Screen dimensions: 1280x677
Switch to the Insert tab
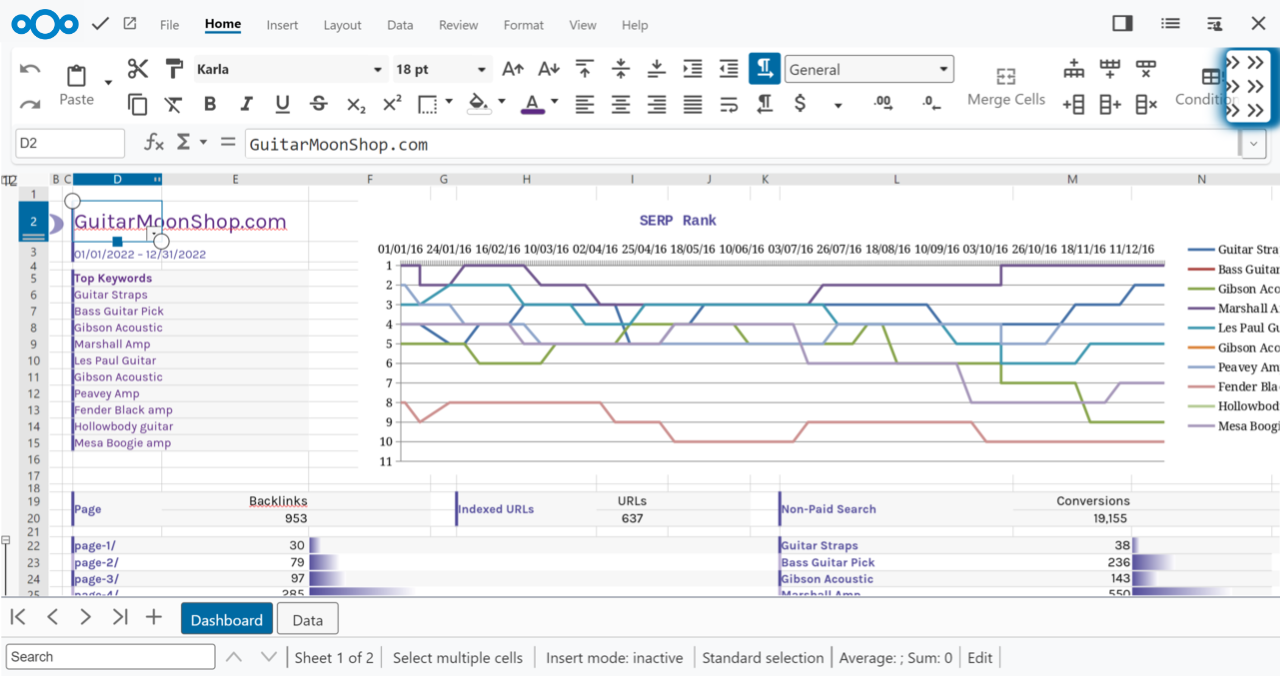click(x=282, y=25)
